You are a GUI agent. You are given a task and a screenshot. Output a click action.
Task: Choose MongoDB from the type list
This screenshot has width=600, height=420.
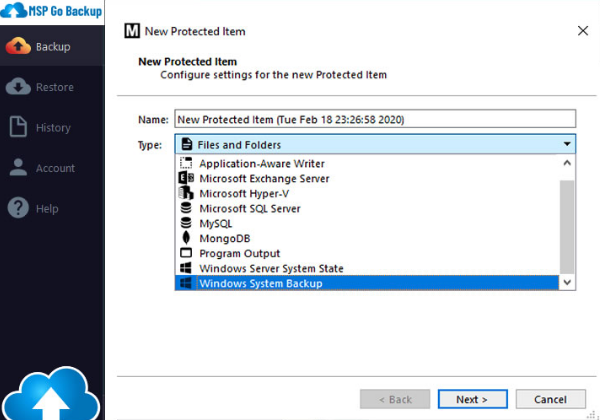(x=367, y=238)
